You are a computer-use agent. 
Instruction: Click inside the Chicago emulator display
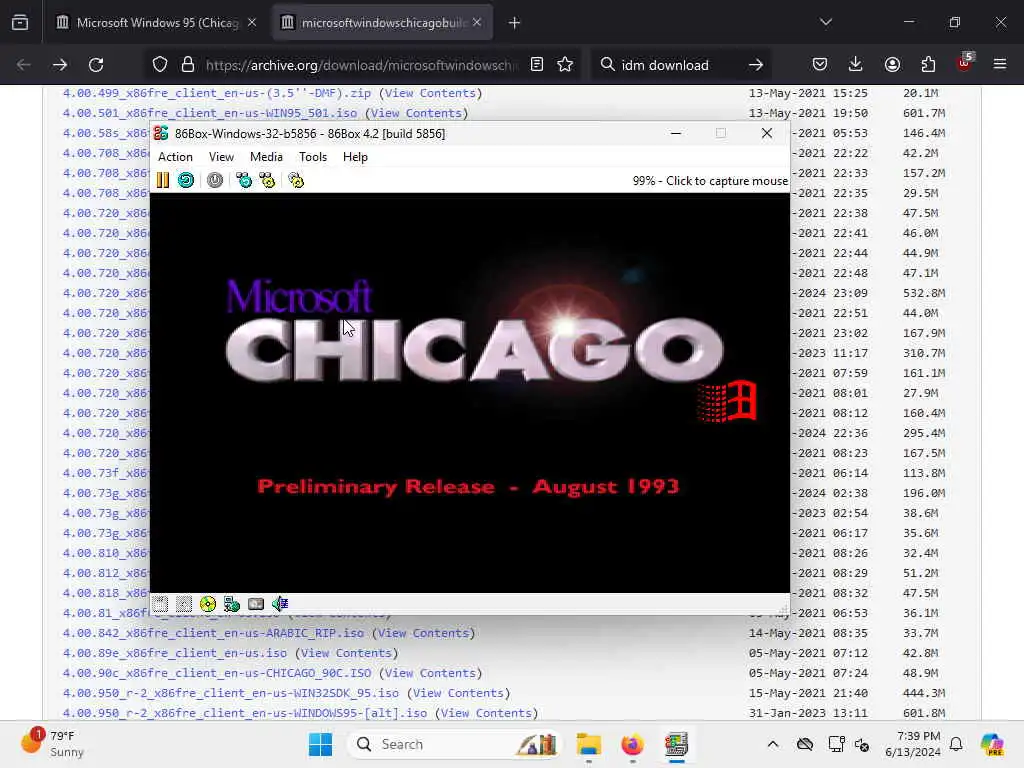point(470,392)
